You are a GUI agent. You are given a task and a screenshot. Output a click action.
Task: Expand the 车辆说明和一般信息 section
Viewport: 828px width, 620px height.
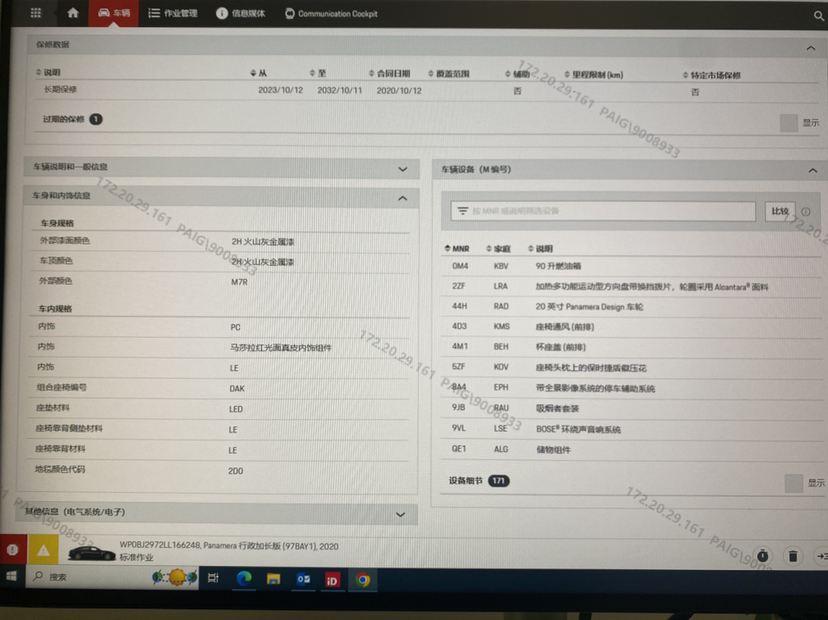(x=403, y=169)
